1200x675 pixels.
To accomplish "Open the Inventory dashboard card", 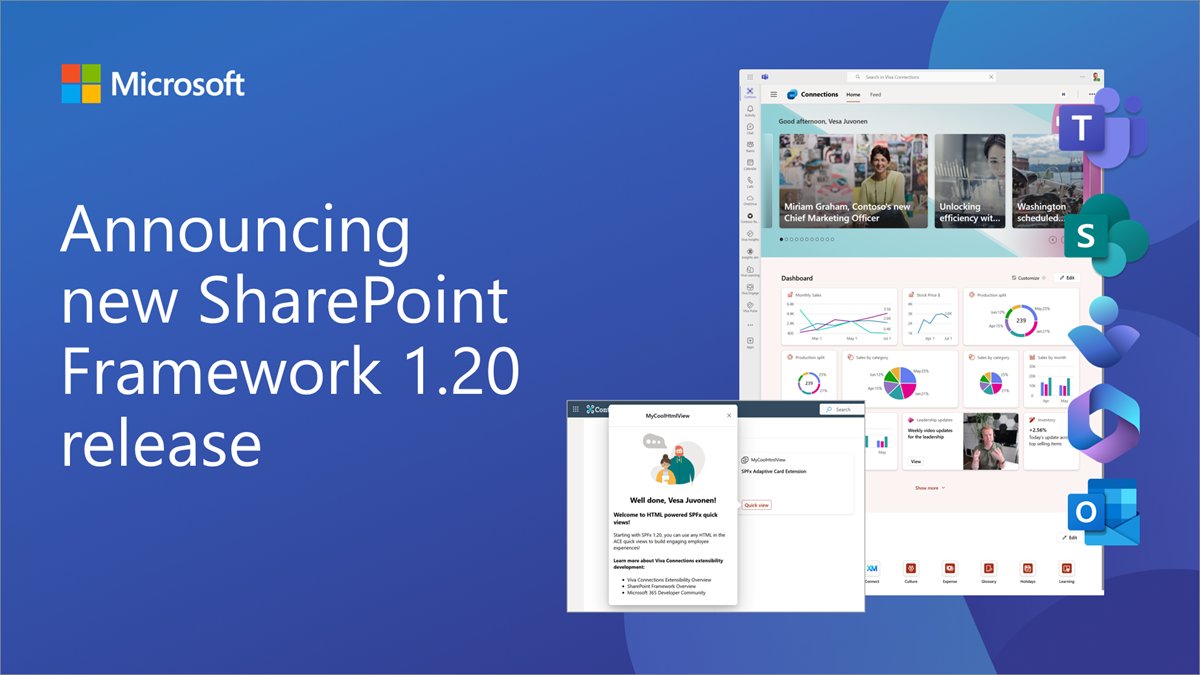I will pyautogui.click(x=1051, y=440).
